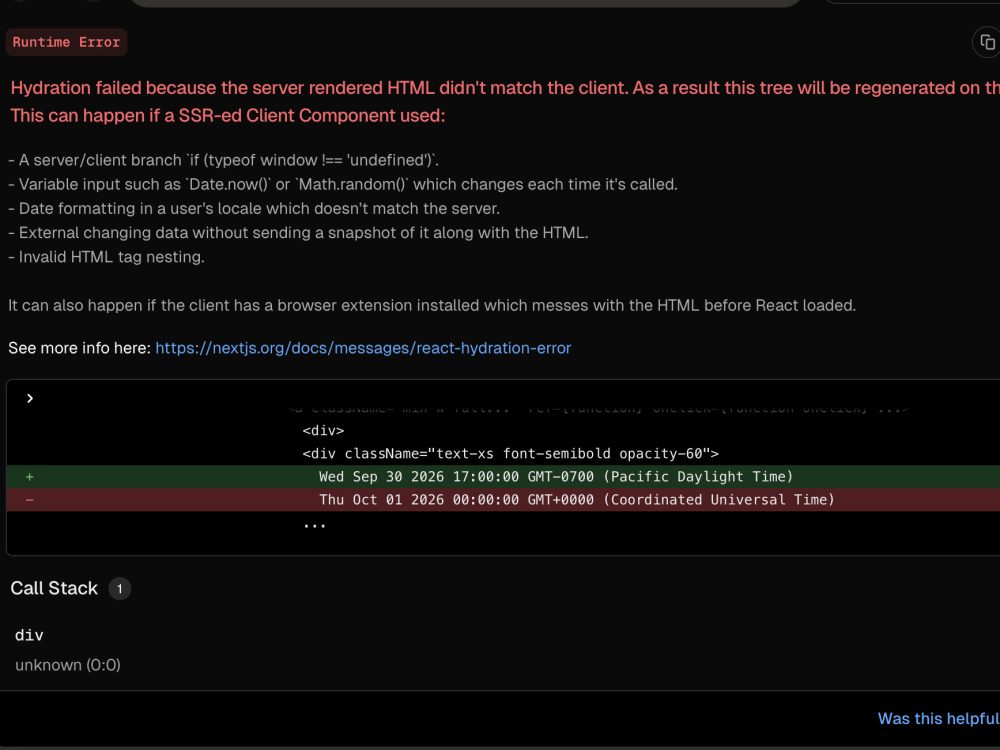Click the Runtime Error badge icon
The width and height of the screenshot is (1000, 750).
pos(66,42)
